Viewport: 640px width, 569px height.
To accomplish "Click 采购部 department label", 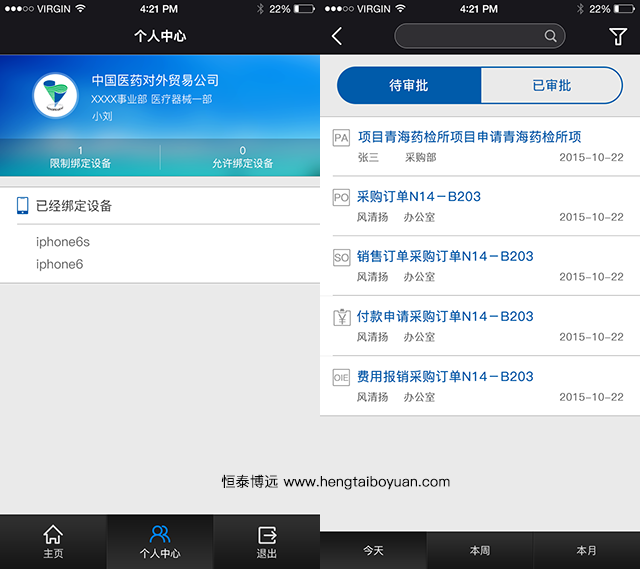I will point(420,158).
